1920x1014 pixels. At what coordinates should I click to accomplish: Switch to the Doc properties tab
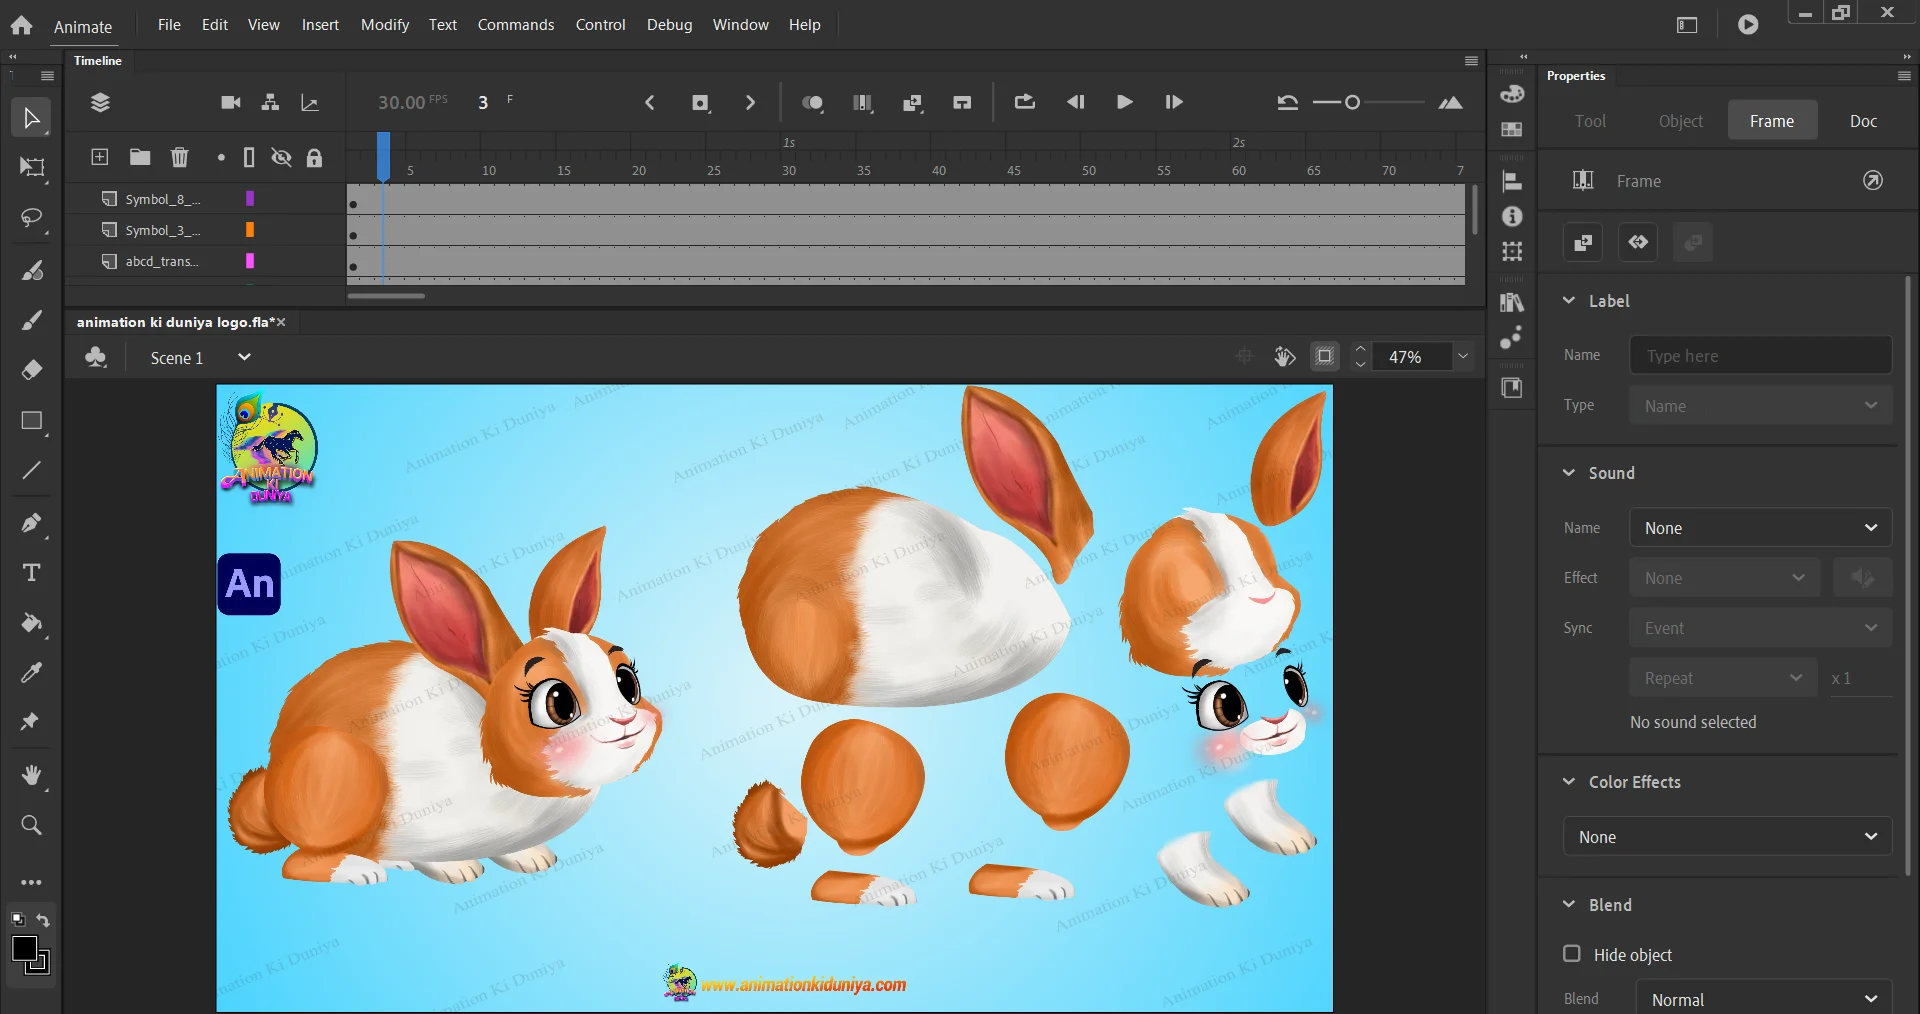[1863, 121]
